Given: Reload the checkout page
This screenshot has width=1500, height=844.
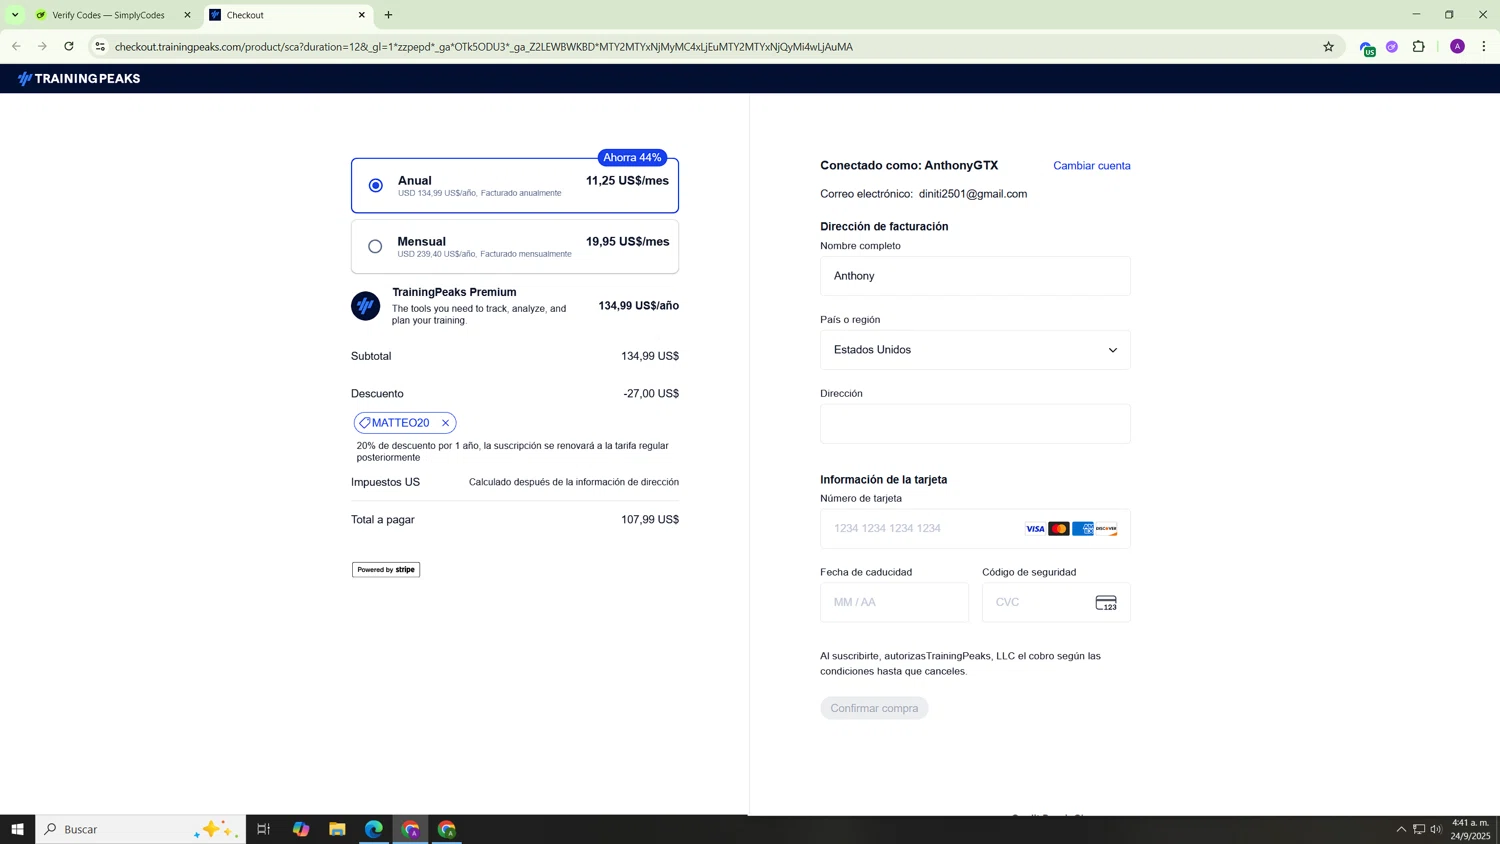Looking at the screenshot, I should pyautogui.click(x=69, y=46).
